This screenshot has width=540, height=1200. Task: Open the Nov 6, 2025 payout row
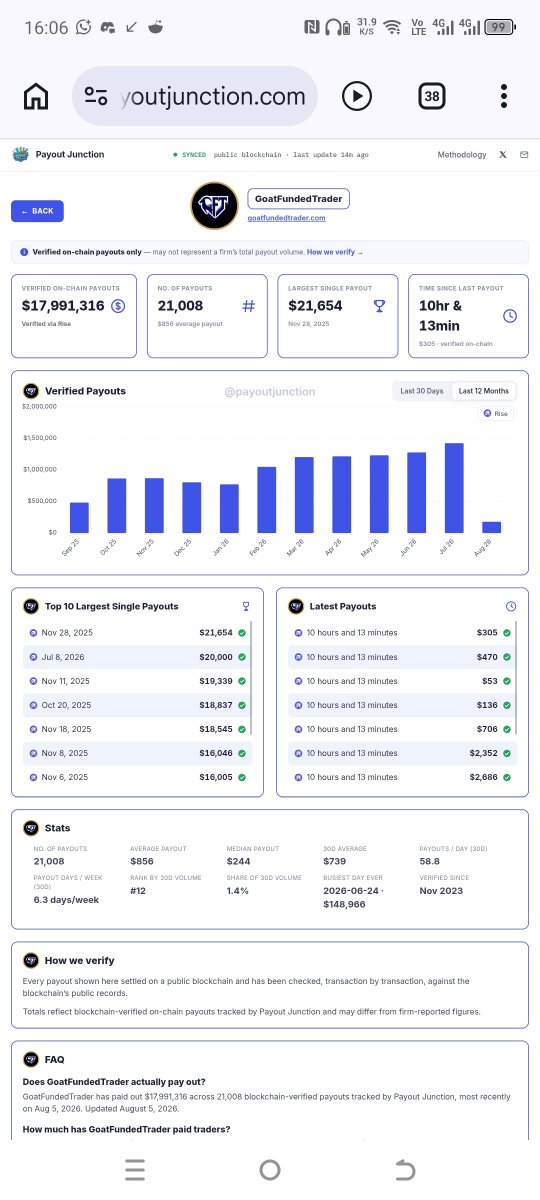pos(137,777)
